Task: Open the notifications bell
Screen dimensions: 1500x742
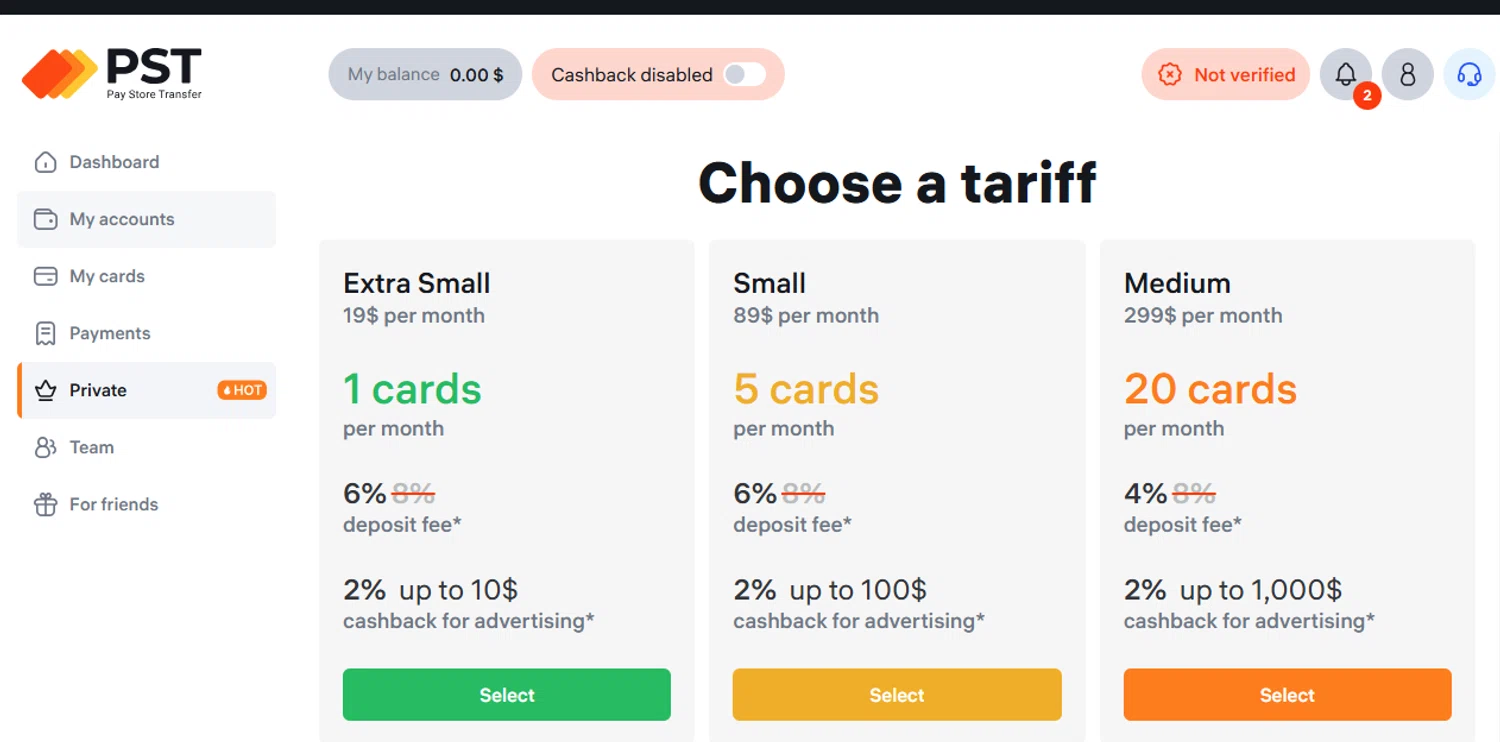Action: pos(1345,74)
